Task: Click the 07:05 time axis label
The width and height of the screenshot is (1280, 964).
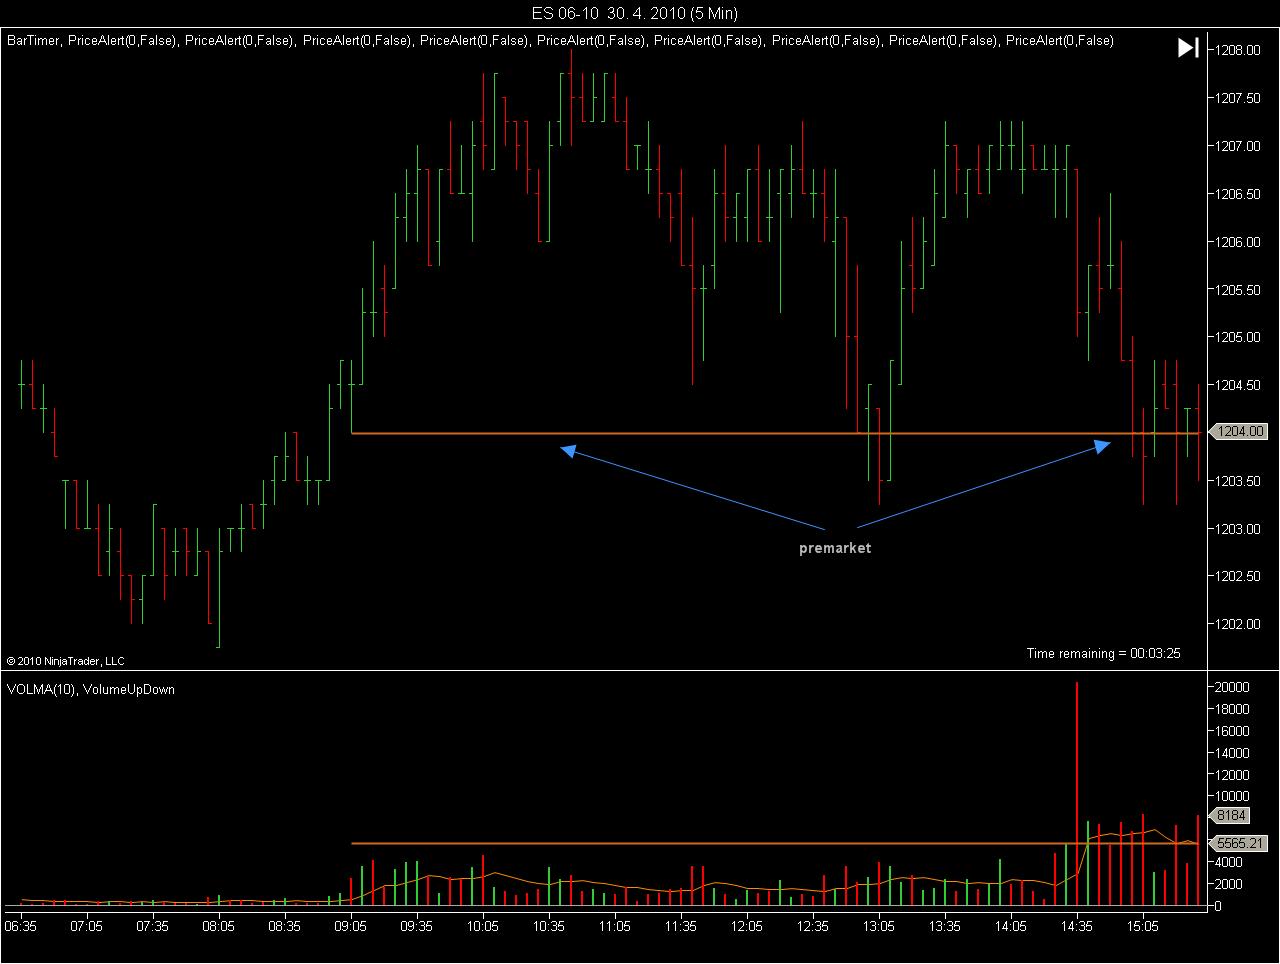Action: (x=87, y=927)
